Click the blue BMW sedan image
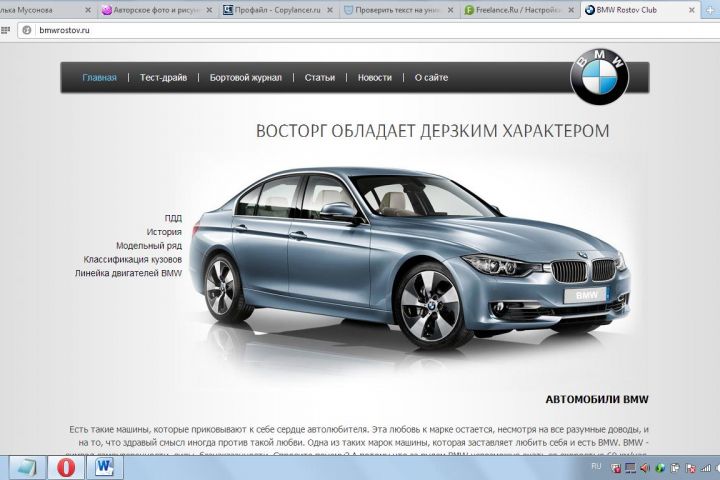 tap(411, 257)
